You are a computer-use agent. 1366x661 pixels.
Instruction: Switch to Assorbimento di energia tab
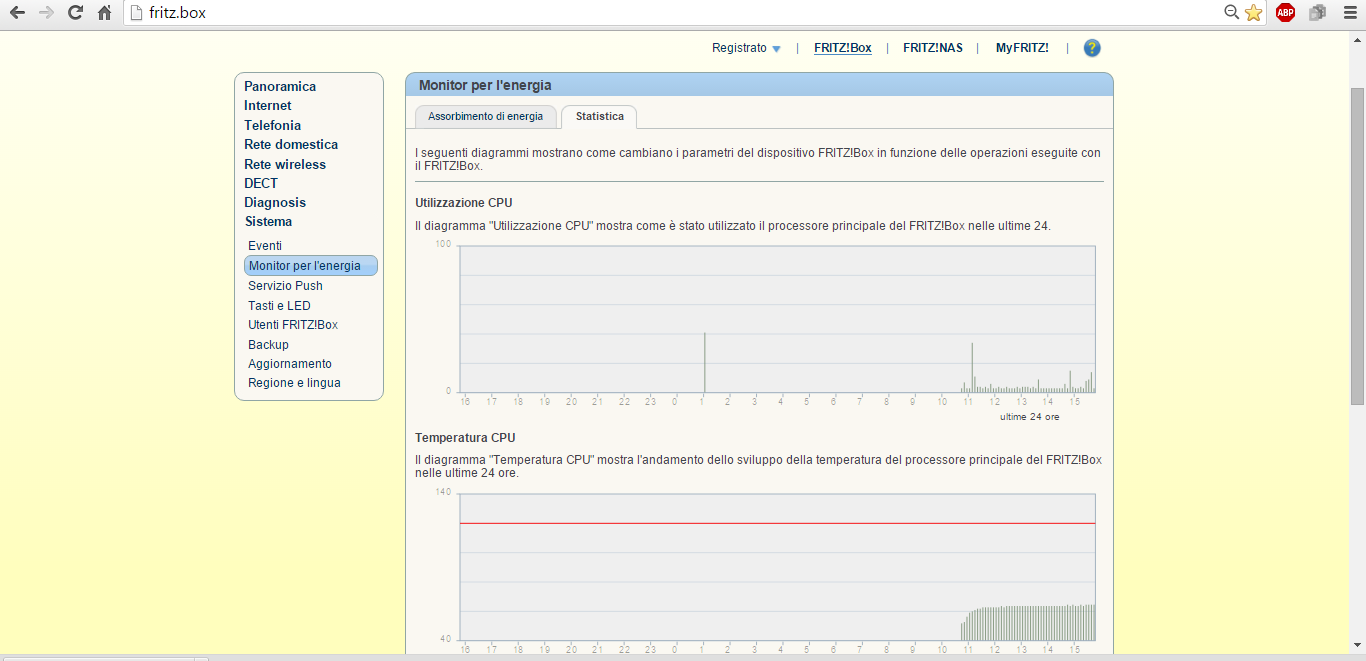485,117
